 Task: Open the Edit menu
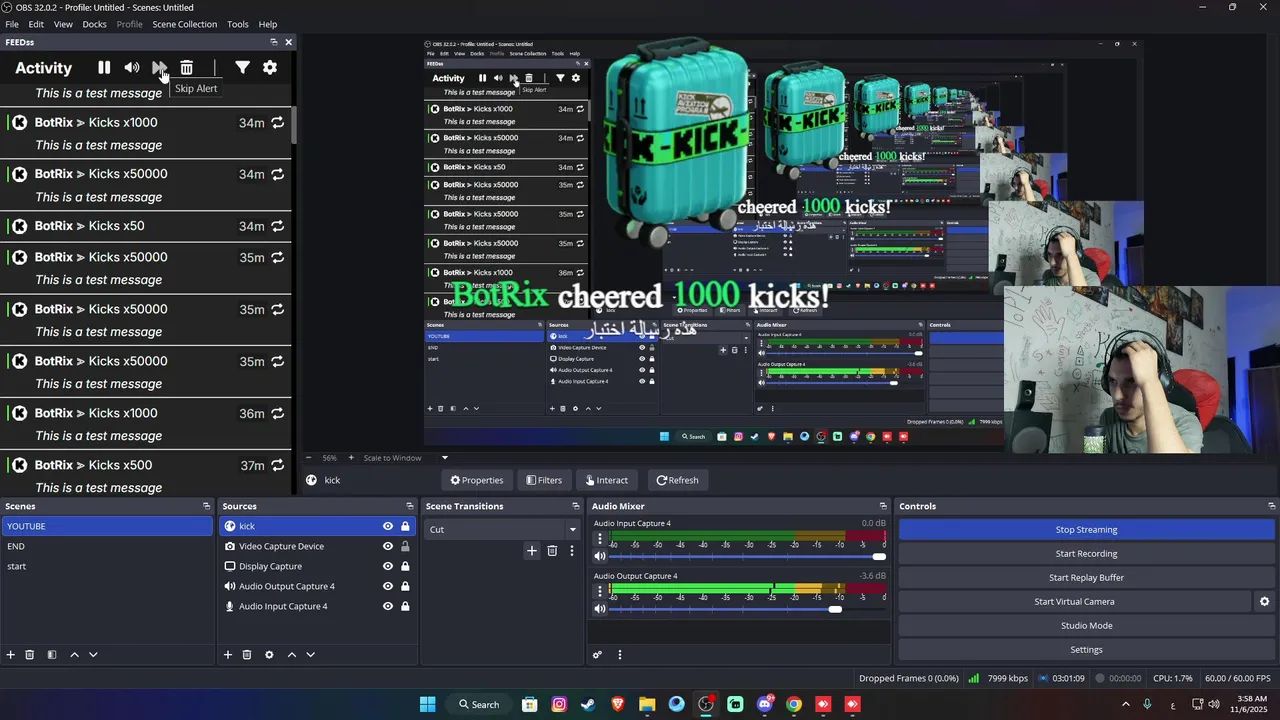36,24
